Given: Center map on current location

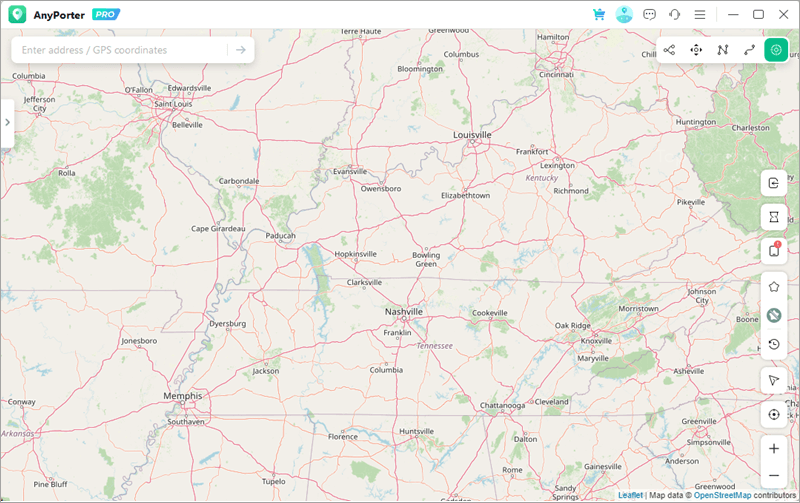Looking at the screenshot, I should coord(774,414).
